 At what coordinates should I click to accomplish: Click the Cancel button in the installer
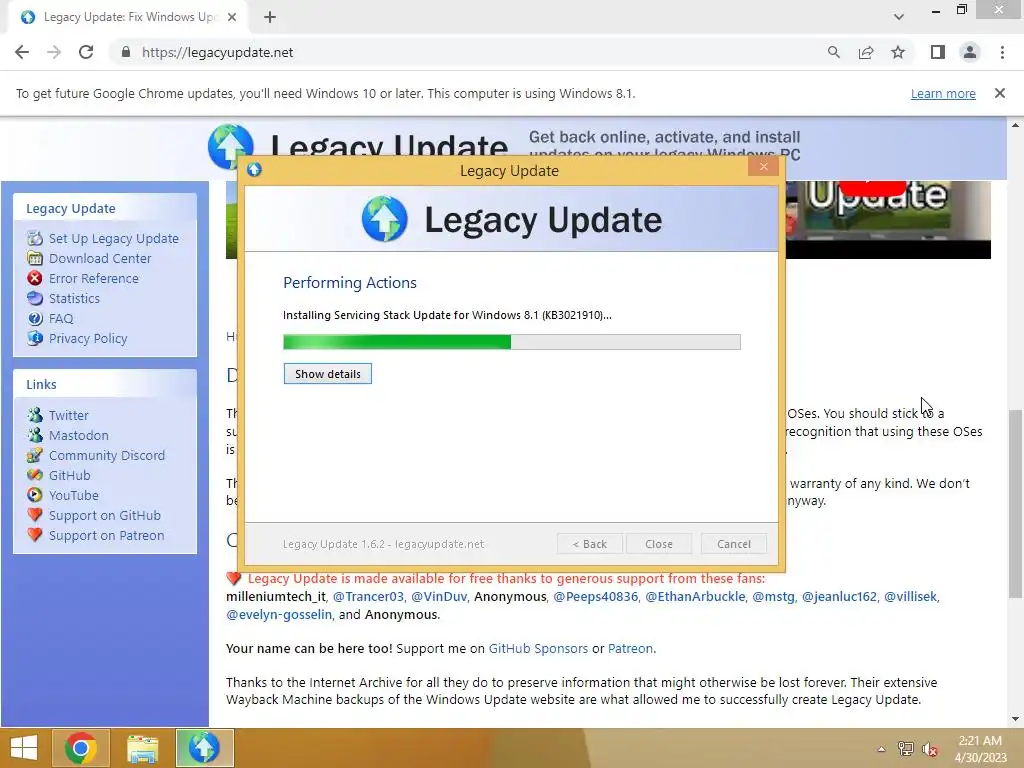click(x=734, y=544)
